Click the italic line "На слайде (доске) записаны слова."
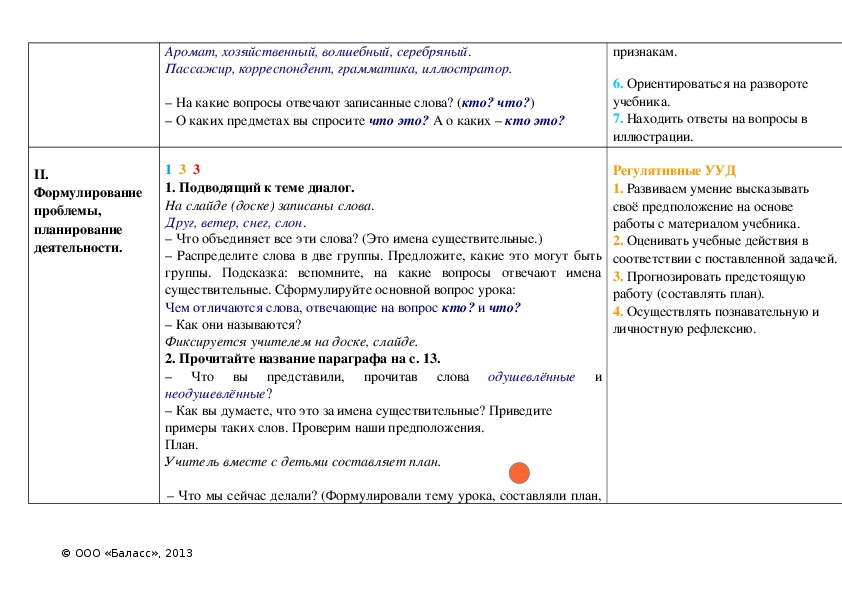The width and height of the screenshot is (842, 595). click(270, 206)
